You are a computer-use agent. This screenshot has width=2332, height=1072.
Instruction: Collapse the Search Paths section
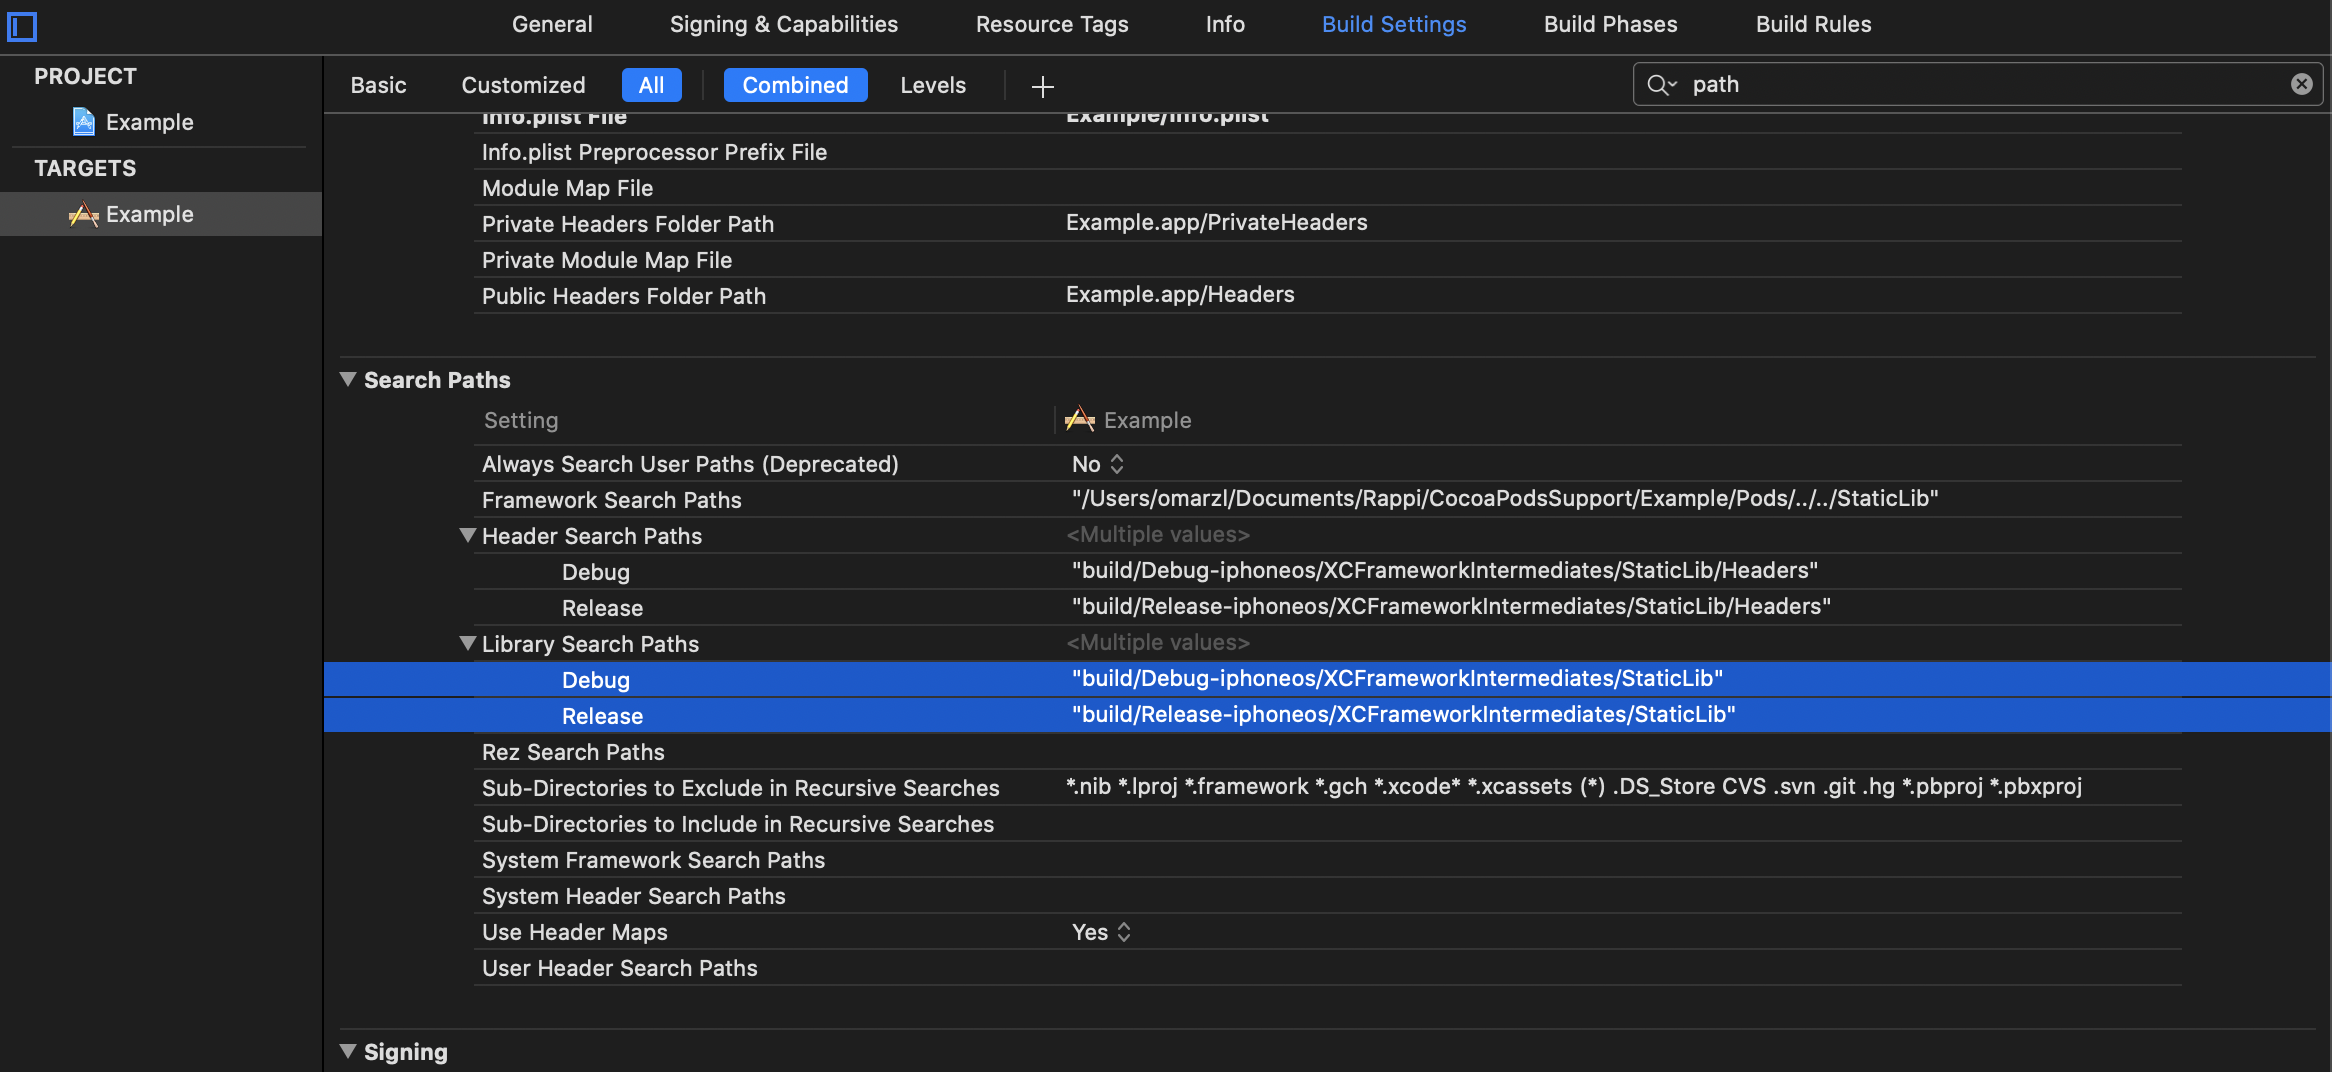pos(347,379)
